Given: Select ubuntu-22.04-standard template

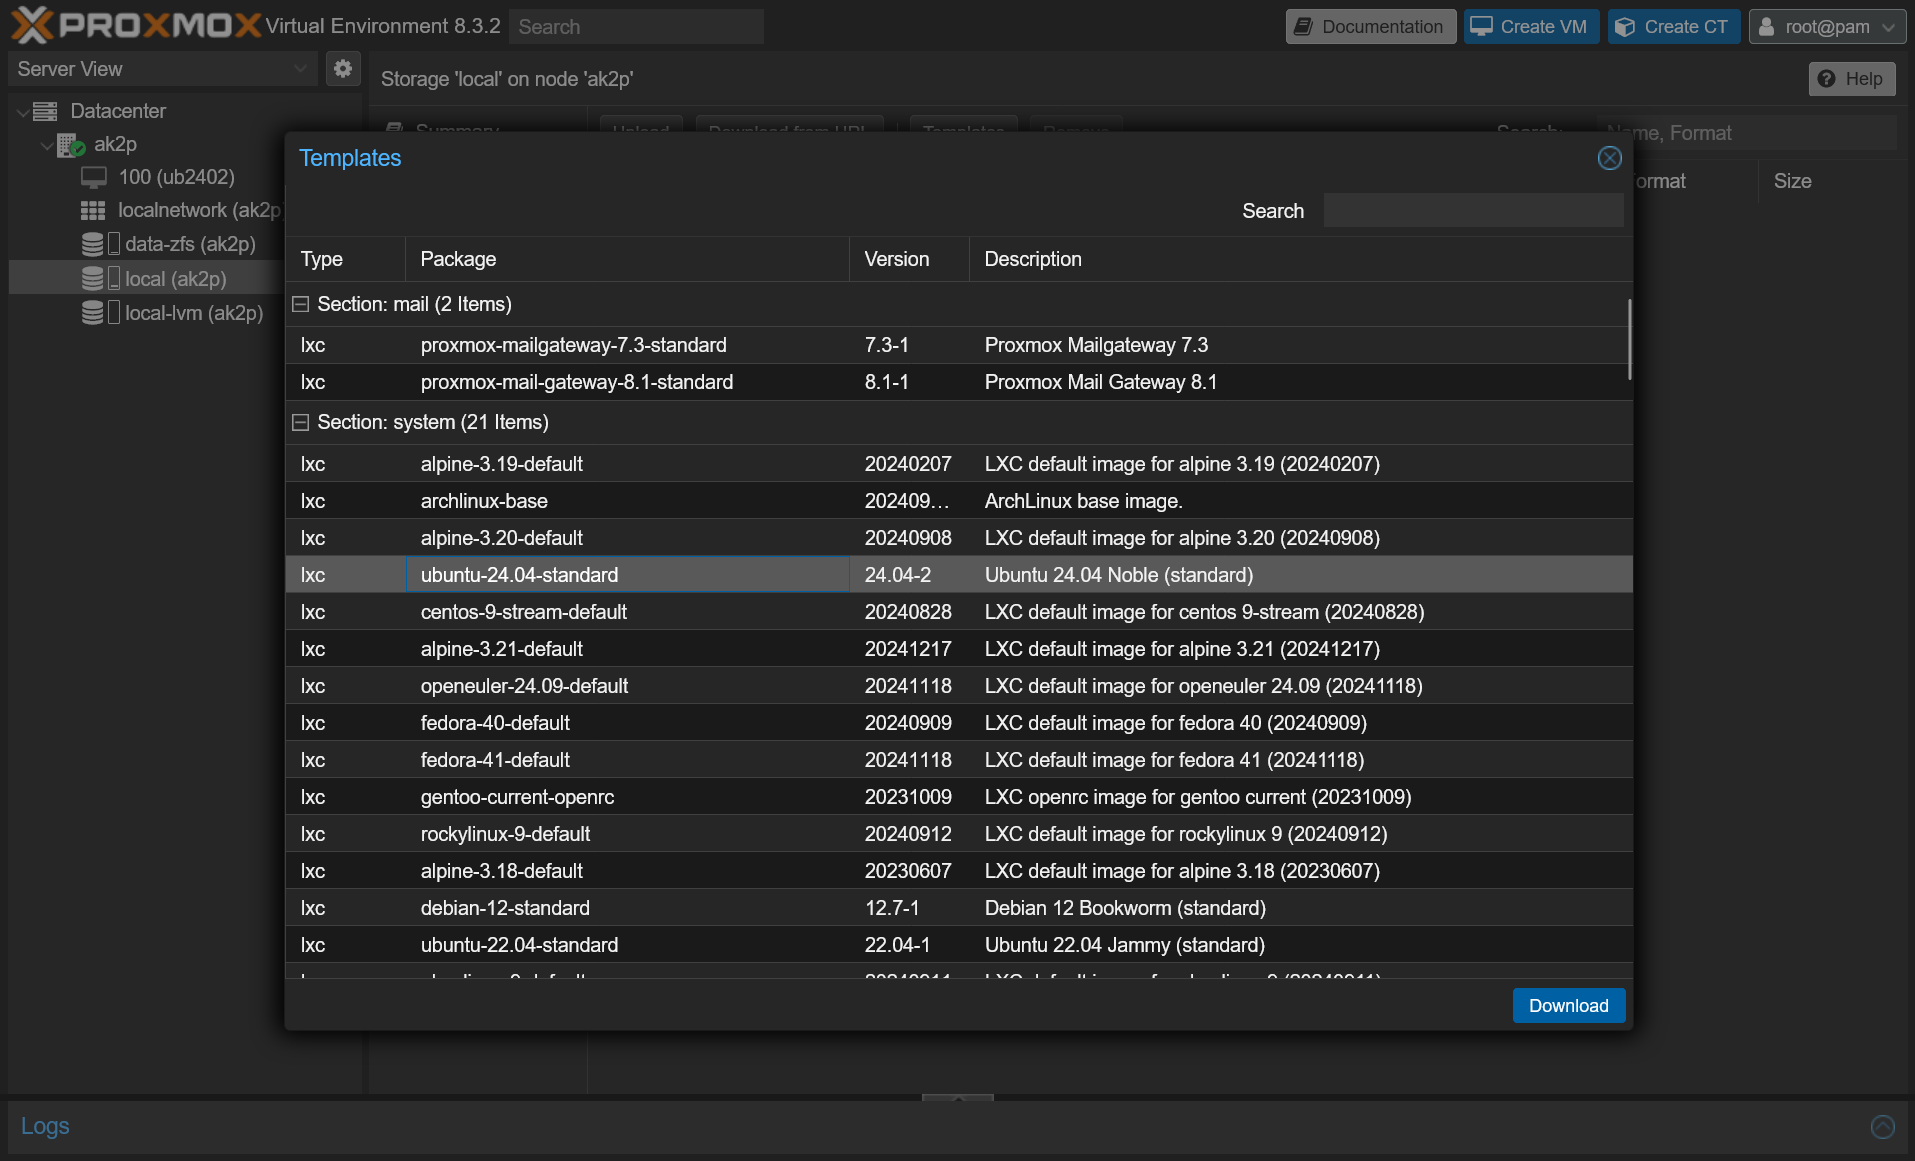Looking at the screenshot, I should coord(959,945).
